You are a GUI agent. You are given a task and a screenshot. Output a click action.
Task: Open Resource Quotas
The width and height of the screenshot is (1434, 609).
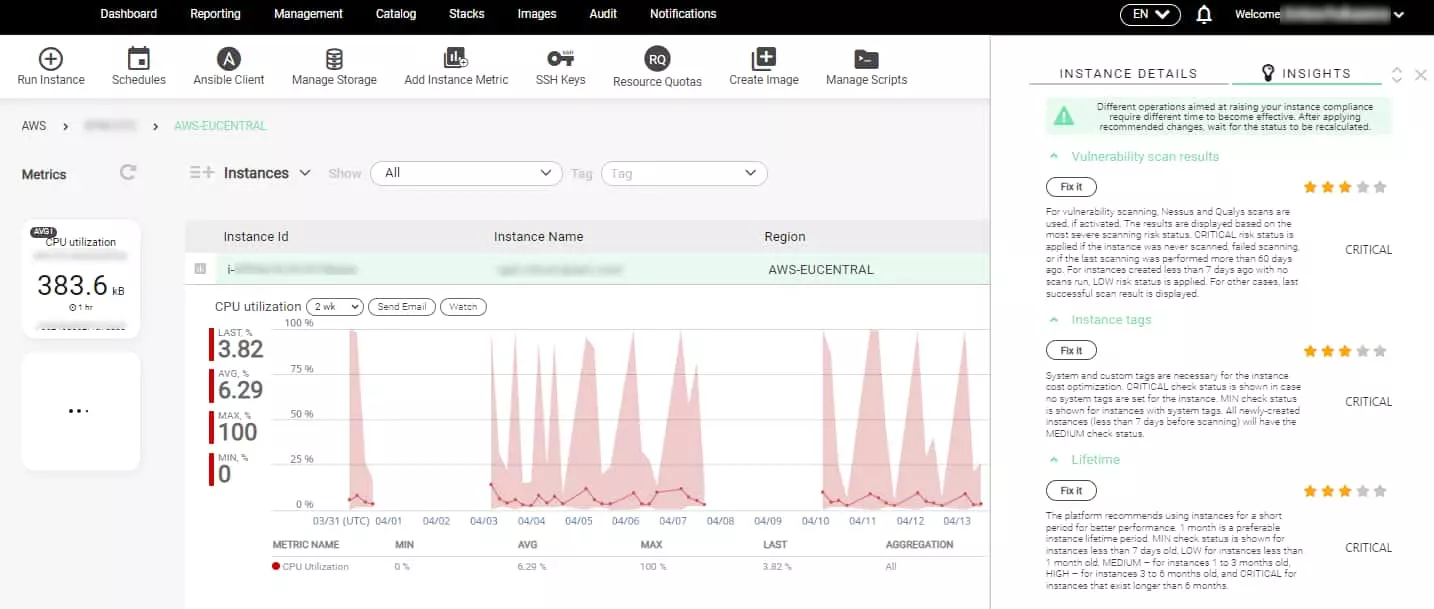coord(657,59)
